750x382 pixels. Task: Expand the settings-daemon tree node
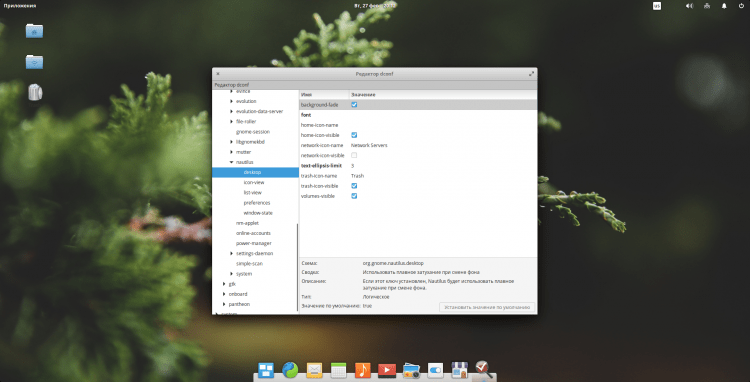(232, 253)
